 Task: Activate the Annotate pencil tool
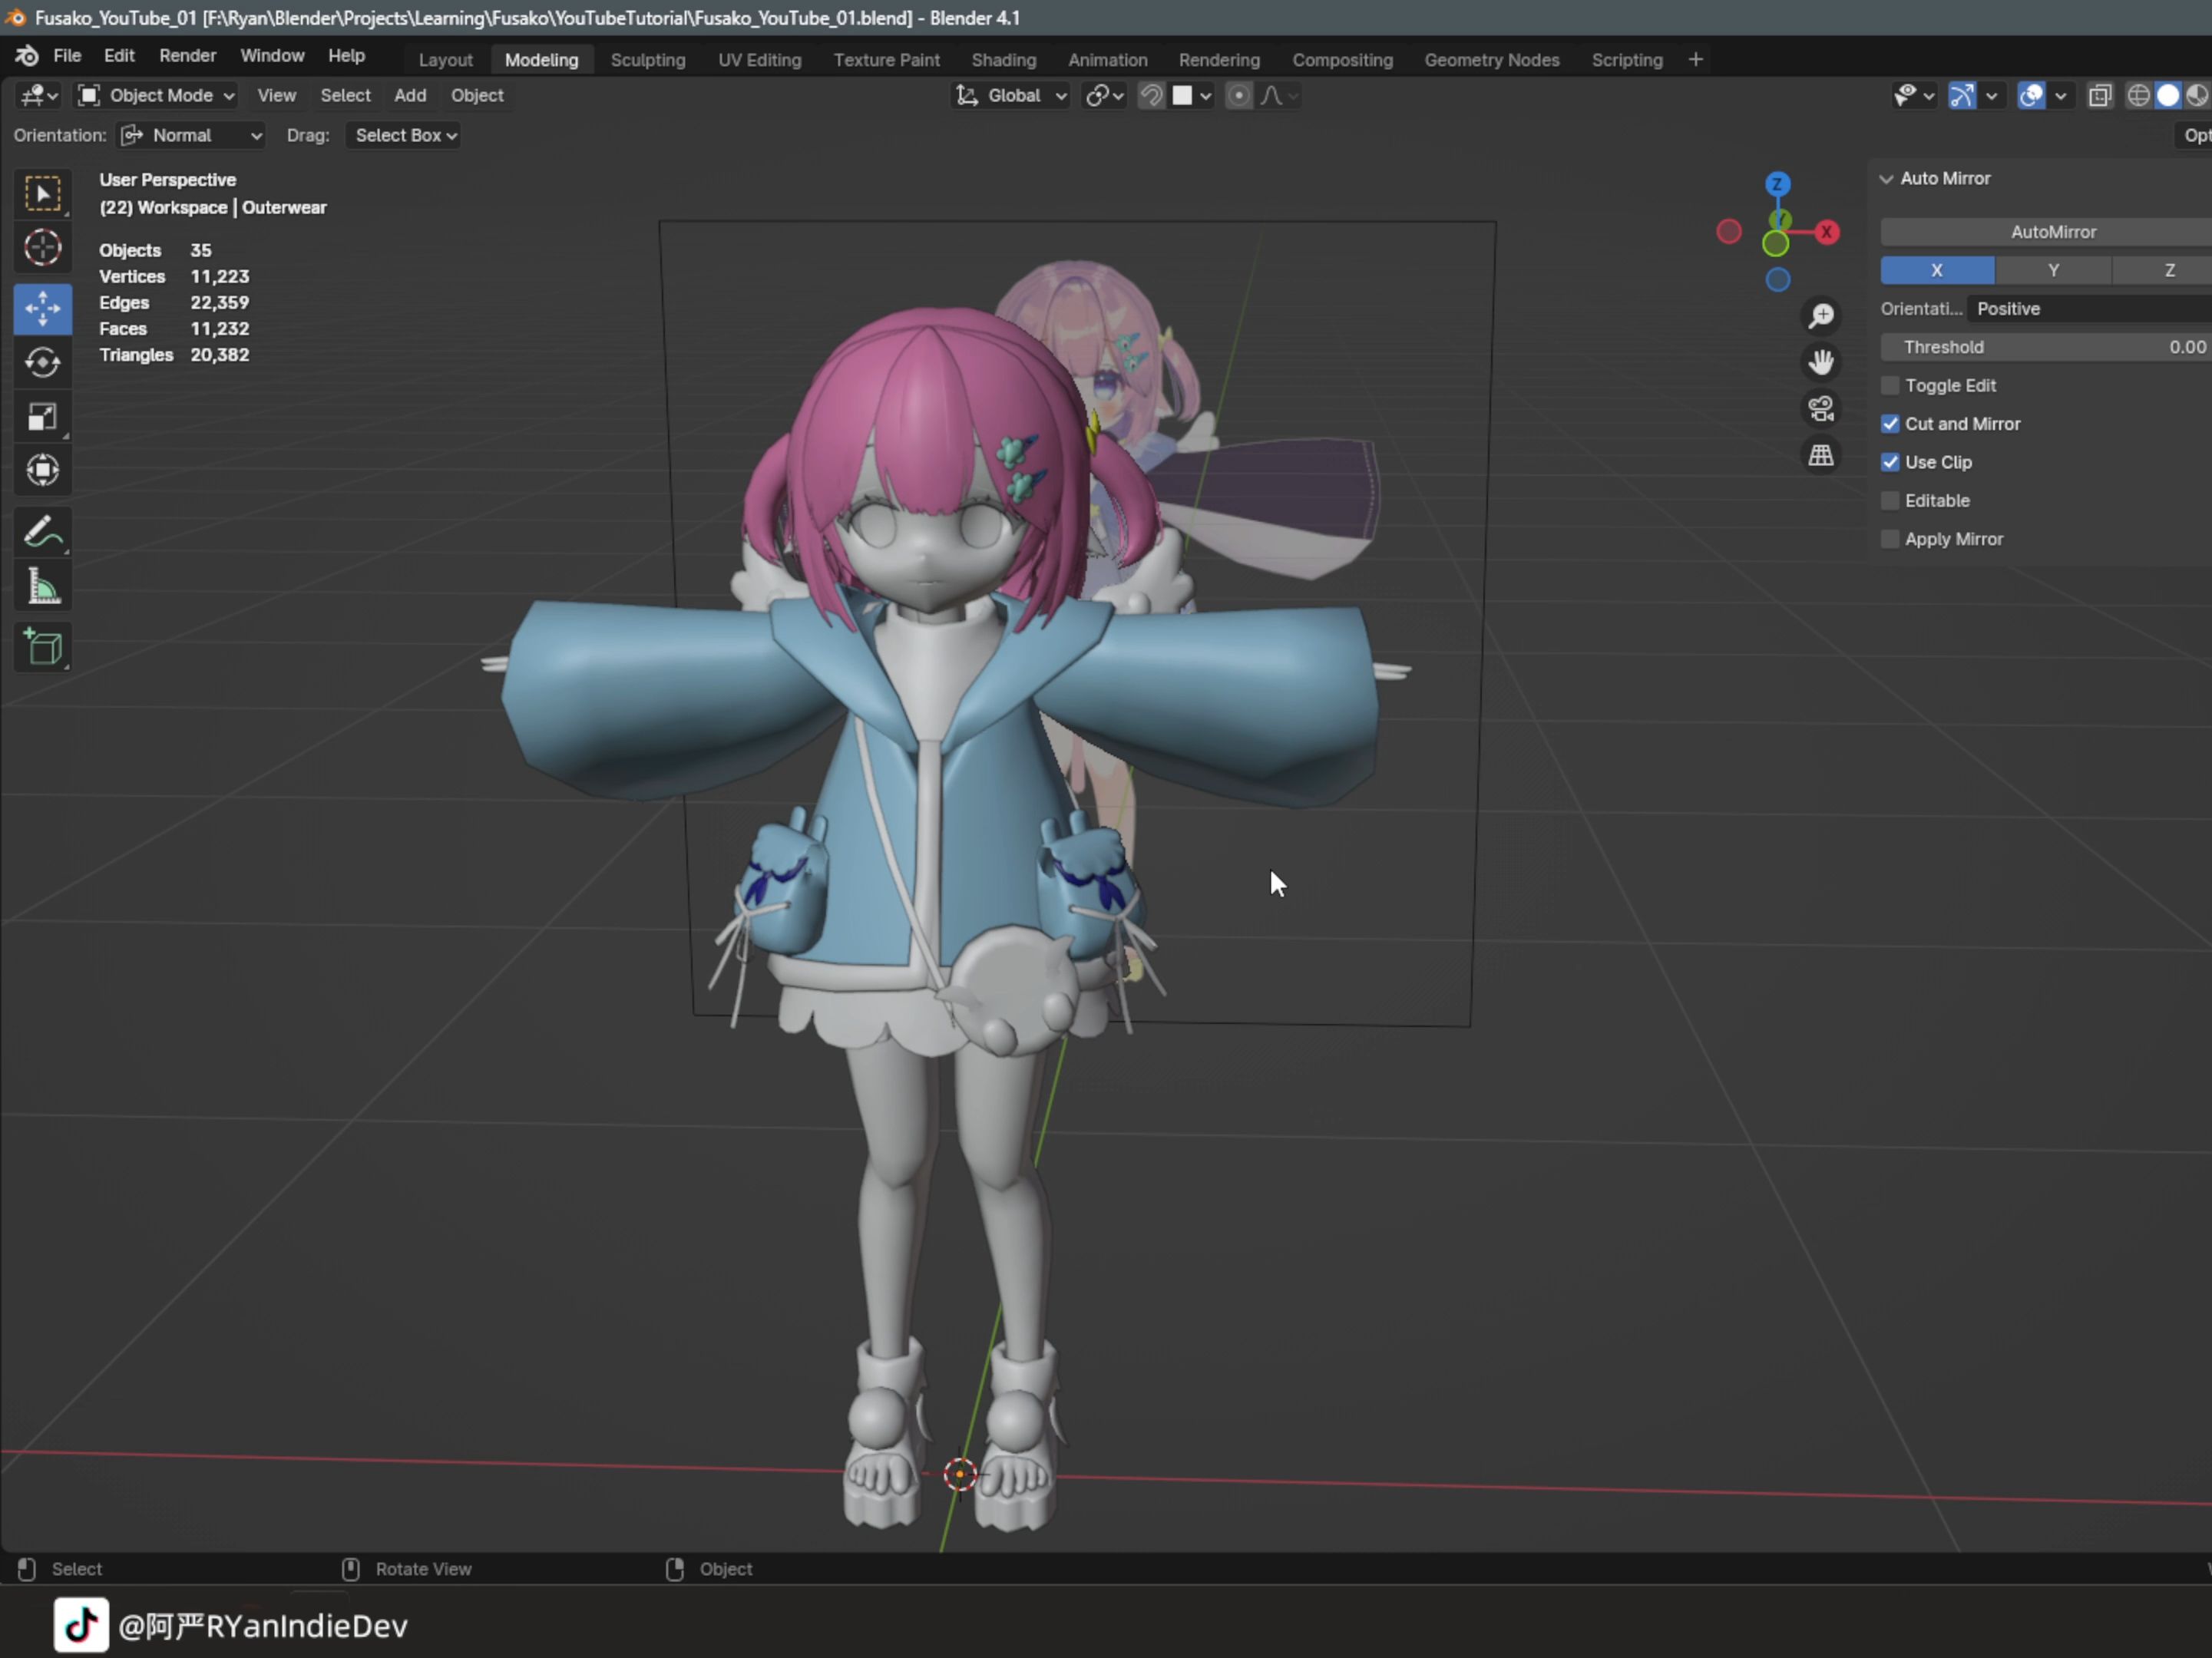pyautogui.click(x=42, y=531)
